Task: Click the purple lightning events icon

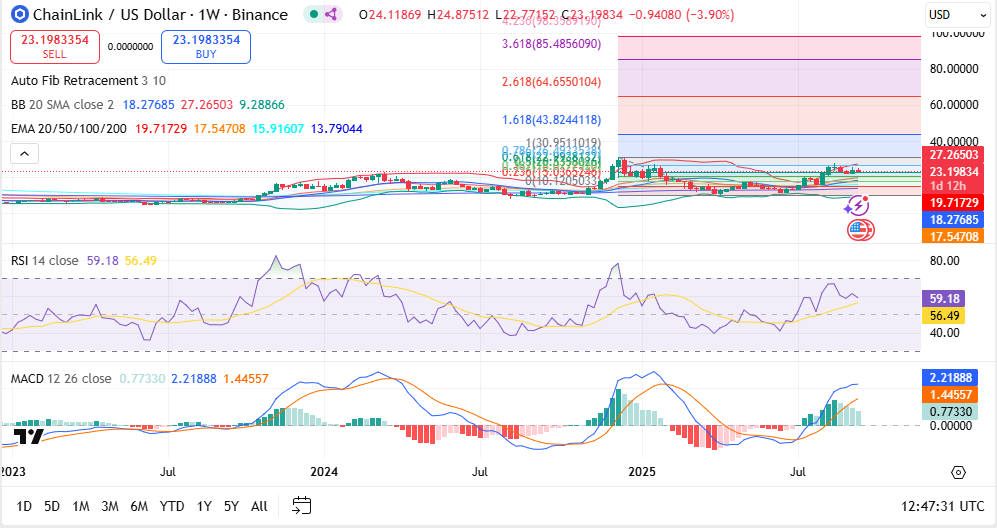Action: [857, 206]
